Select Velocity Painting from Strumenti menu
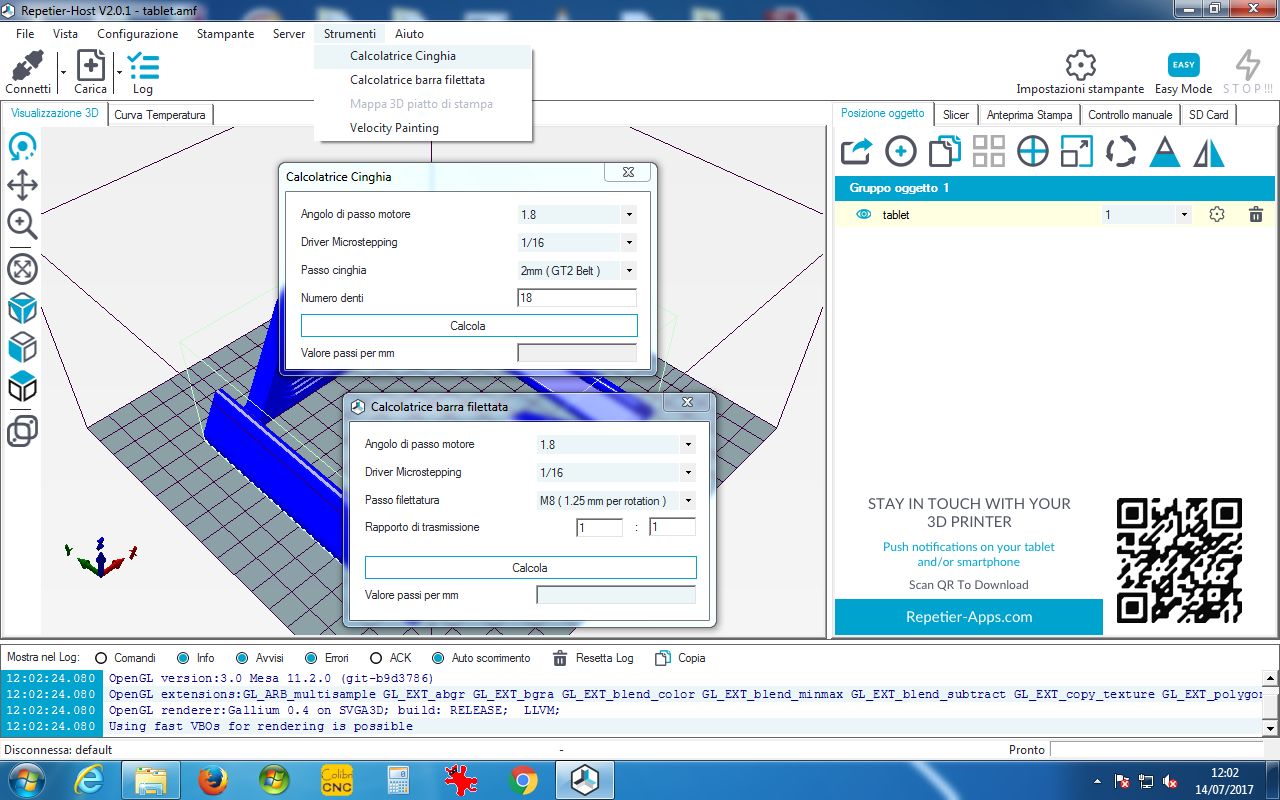1280x800 pixels. click(x=394, y=128)
